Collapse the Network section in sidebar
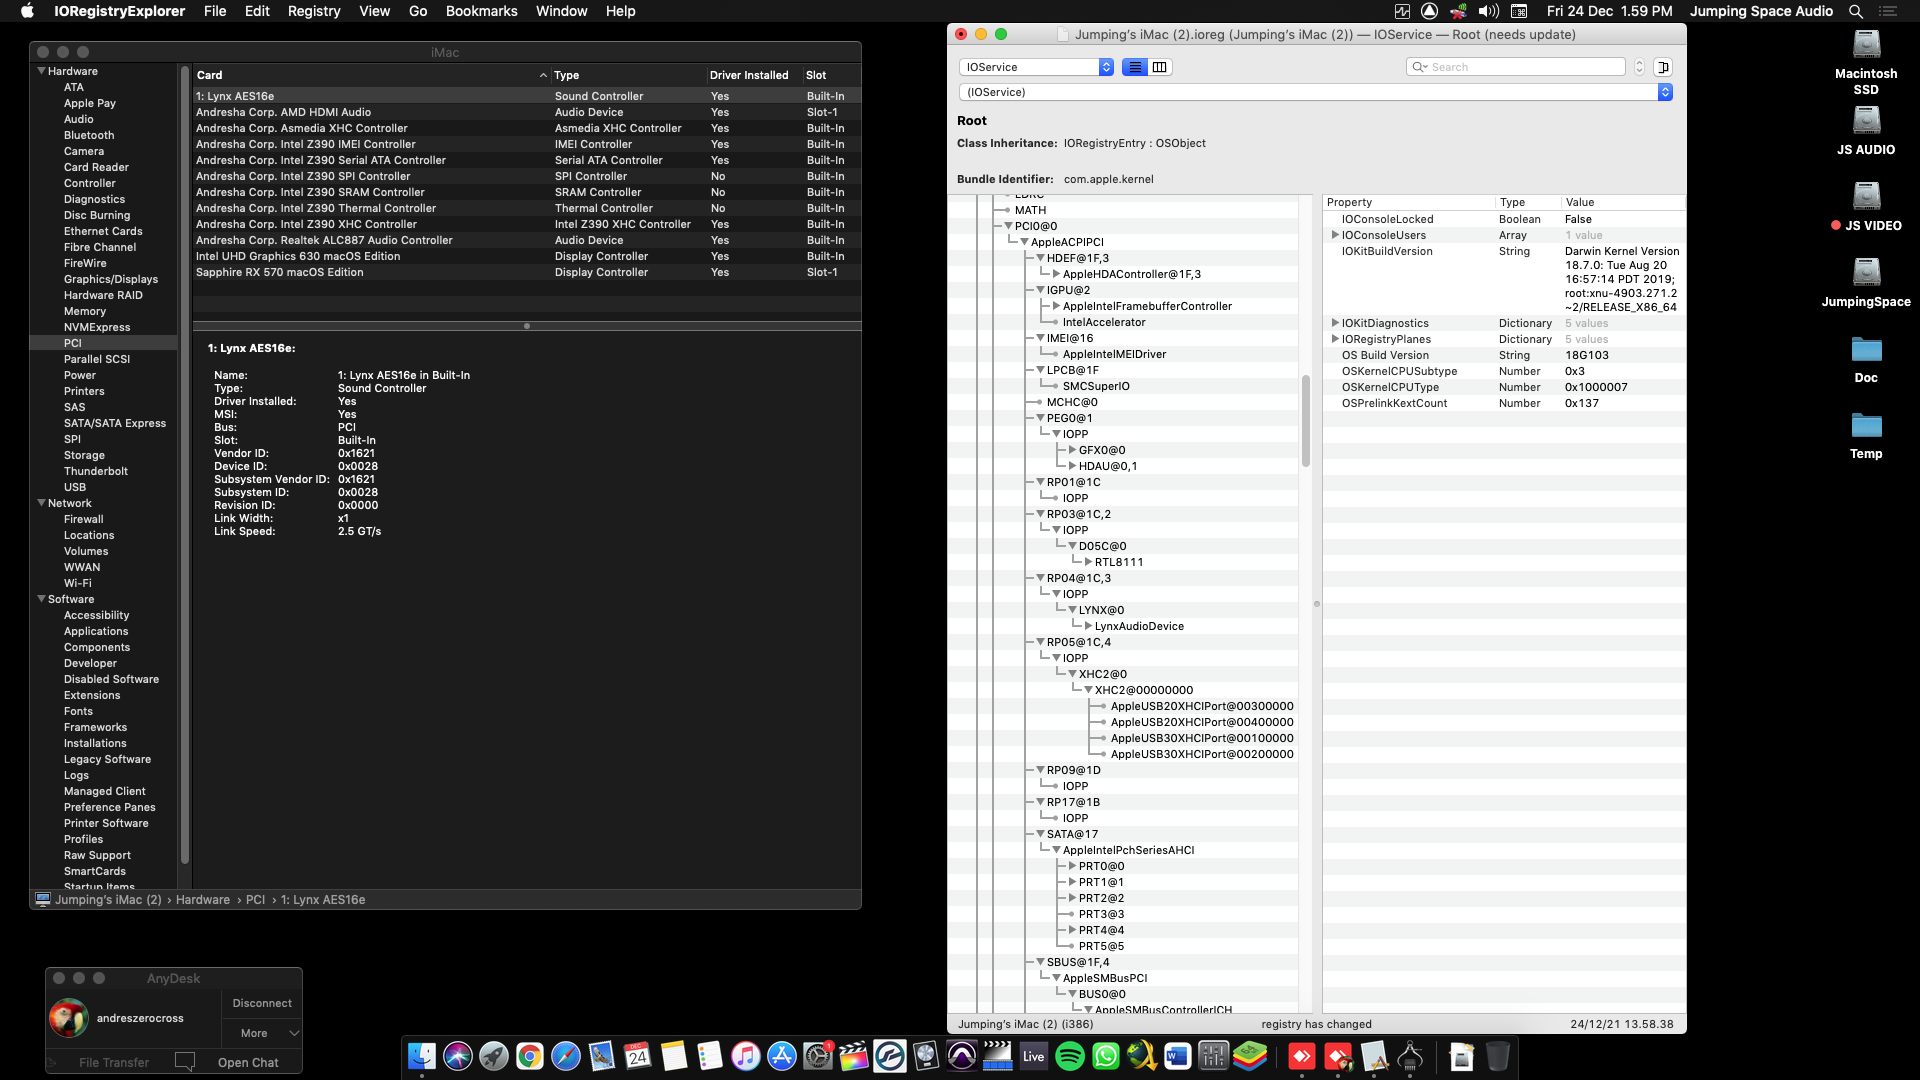This screenshot has width=1920, height=1080. point(42,503)
